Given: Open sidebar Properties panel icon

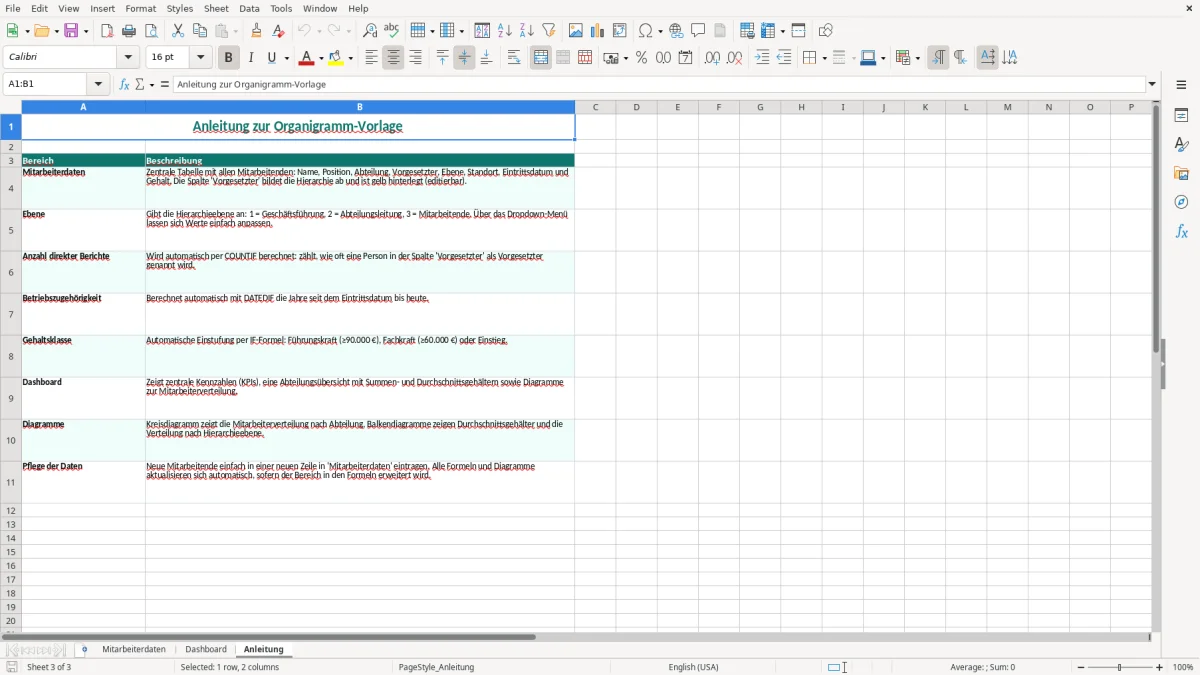Looking at the screenshot, I should [1181, 116].
